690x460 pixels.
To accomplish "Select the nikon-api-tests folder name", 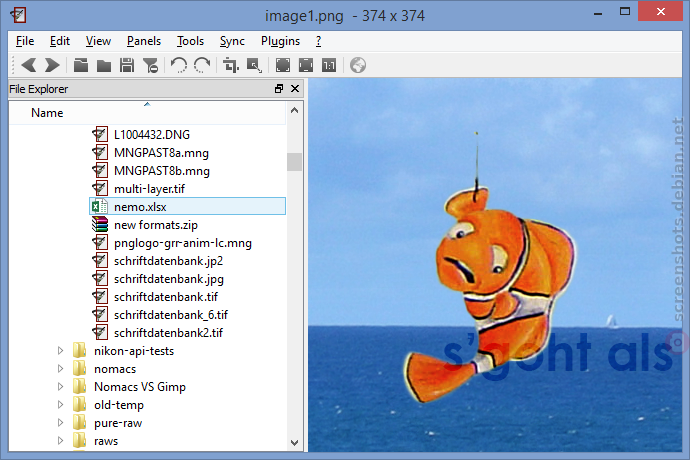I will 134,351.
